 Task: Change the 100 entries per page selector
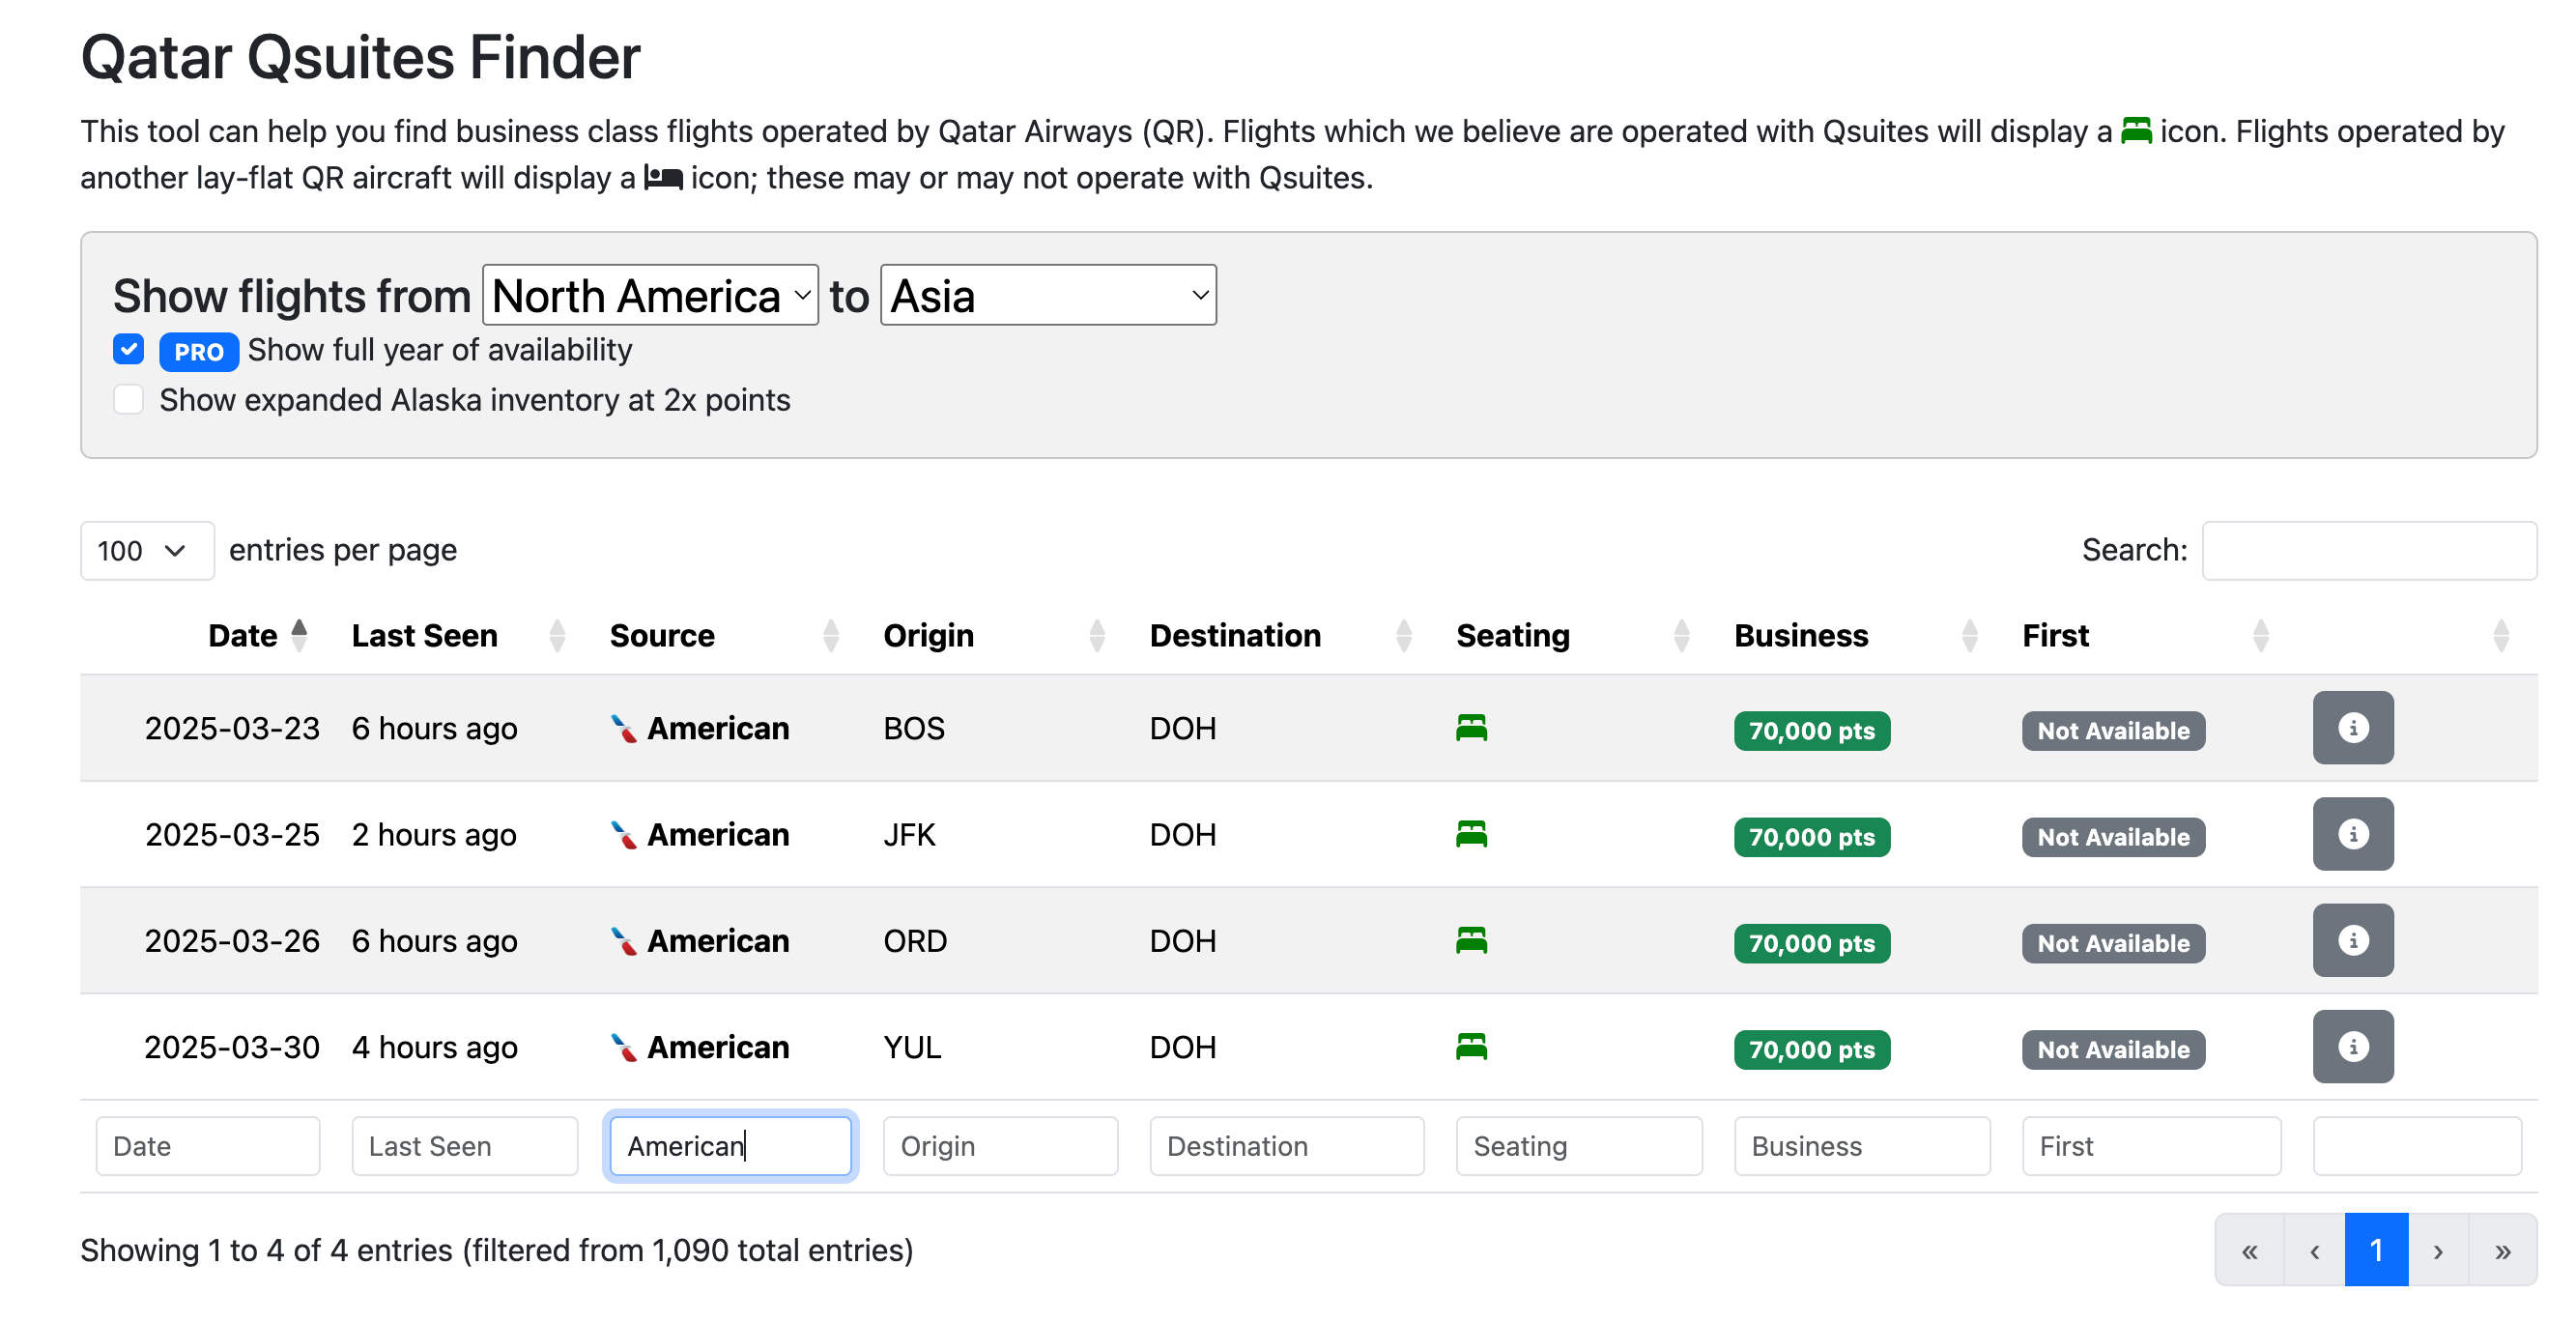[x=146, y=551]
